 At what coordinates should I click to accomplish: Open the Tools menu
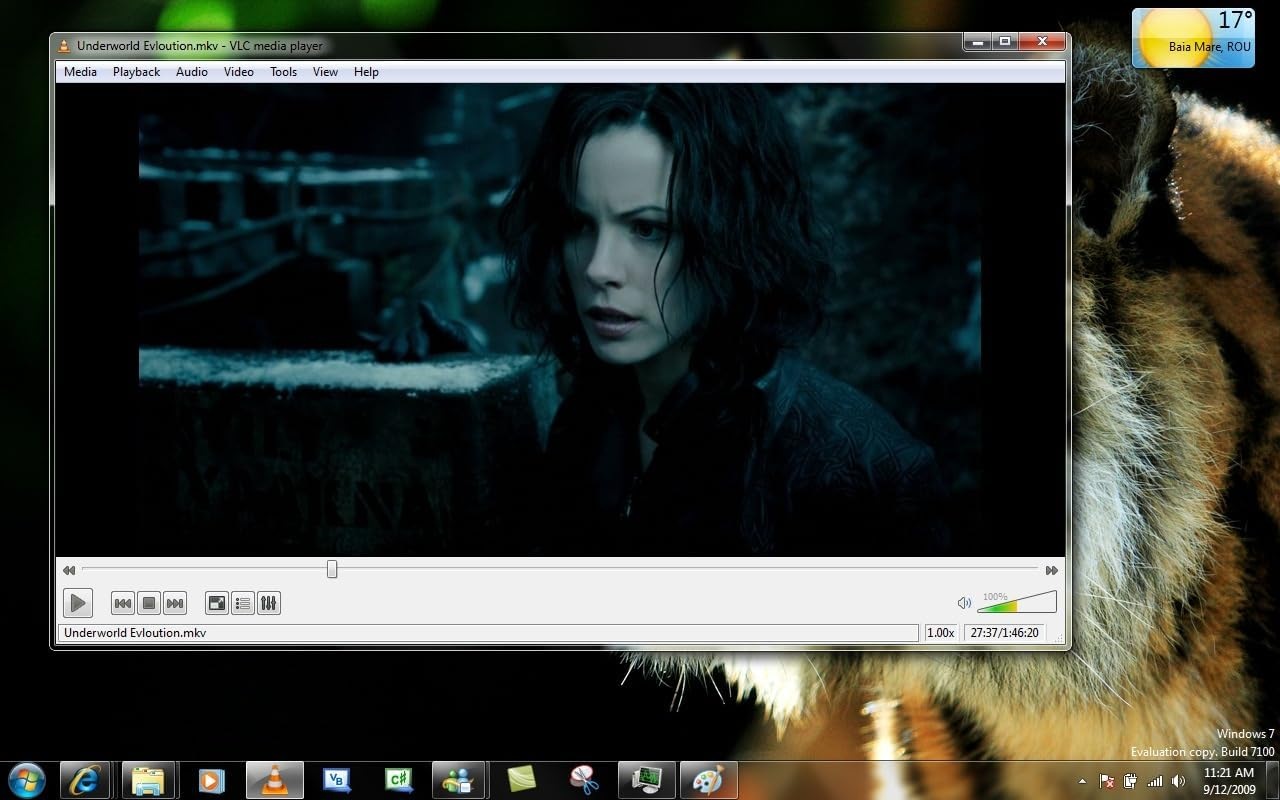[x=283, y=71]
